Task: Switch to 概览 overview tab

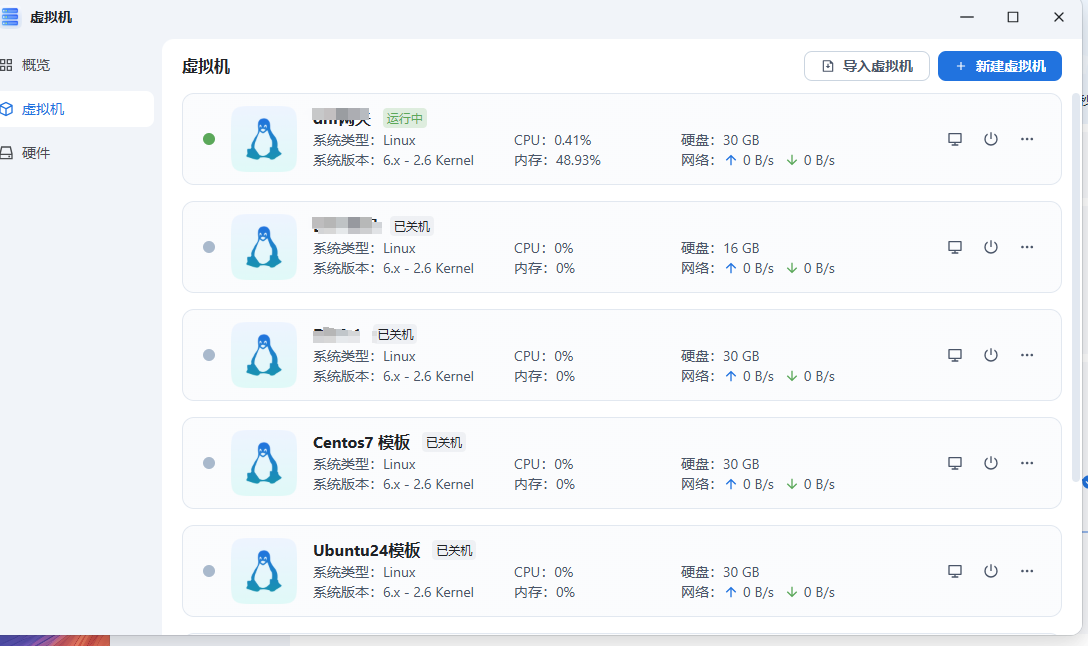Action: coord(36,65)
